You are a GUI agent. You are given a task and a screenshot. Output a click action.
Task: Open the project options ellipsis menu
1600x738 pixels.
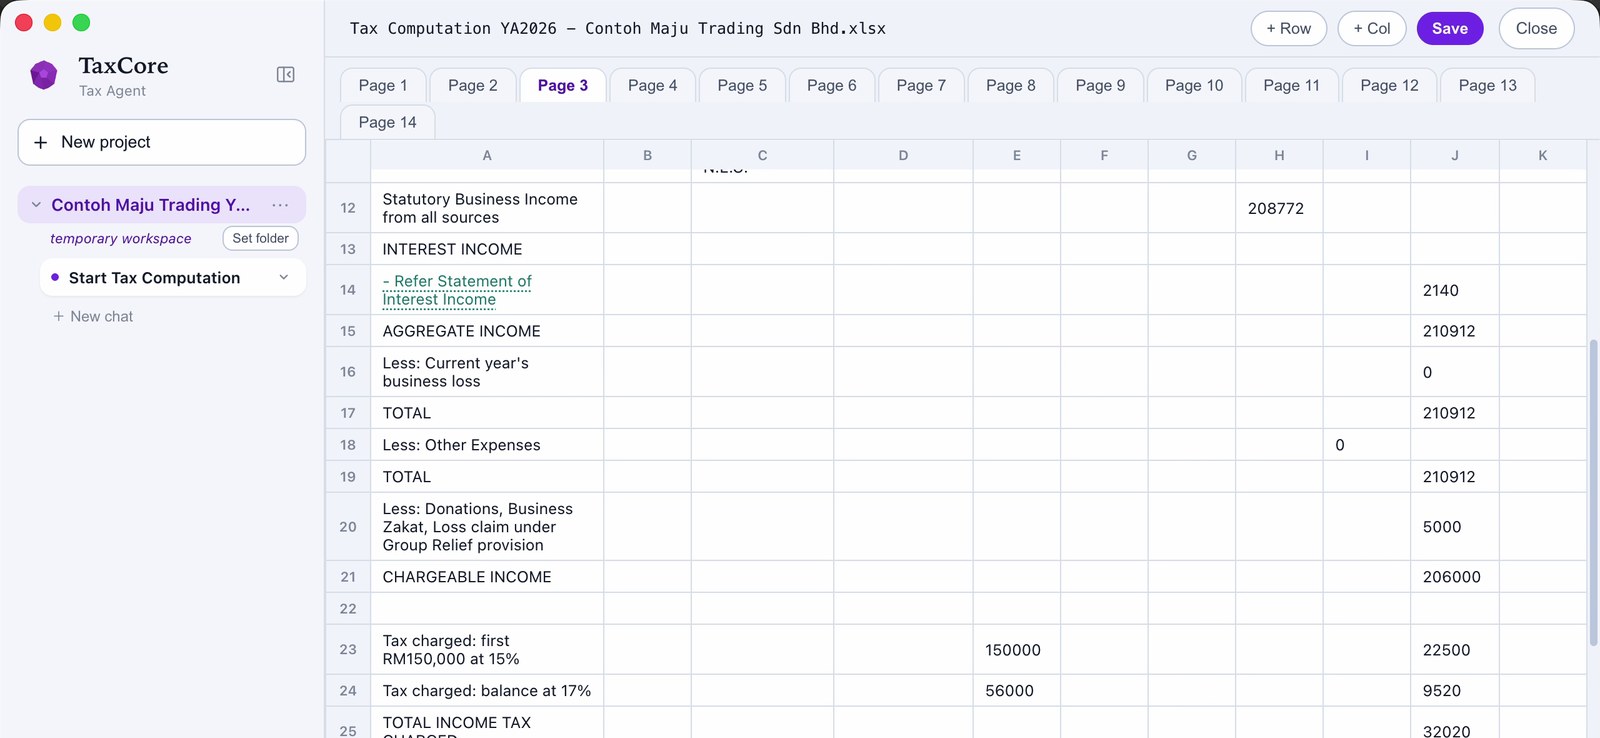tap(280, 205)
